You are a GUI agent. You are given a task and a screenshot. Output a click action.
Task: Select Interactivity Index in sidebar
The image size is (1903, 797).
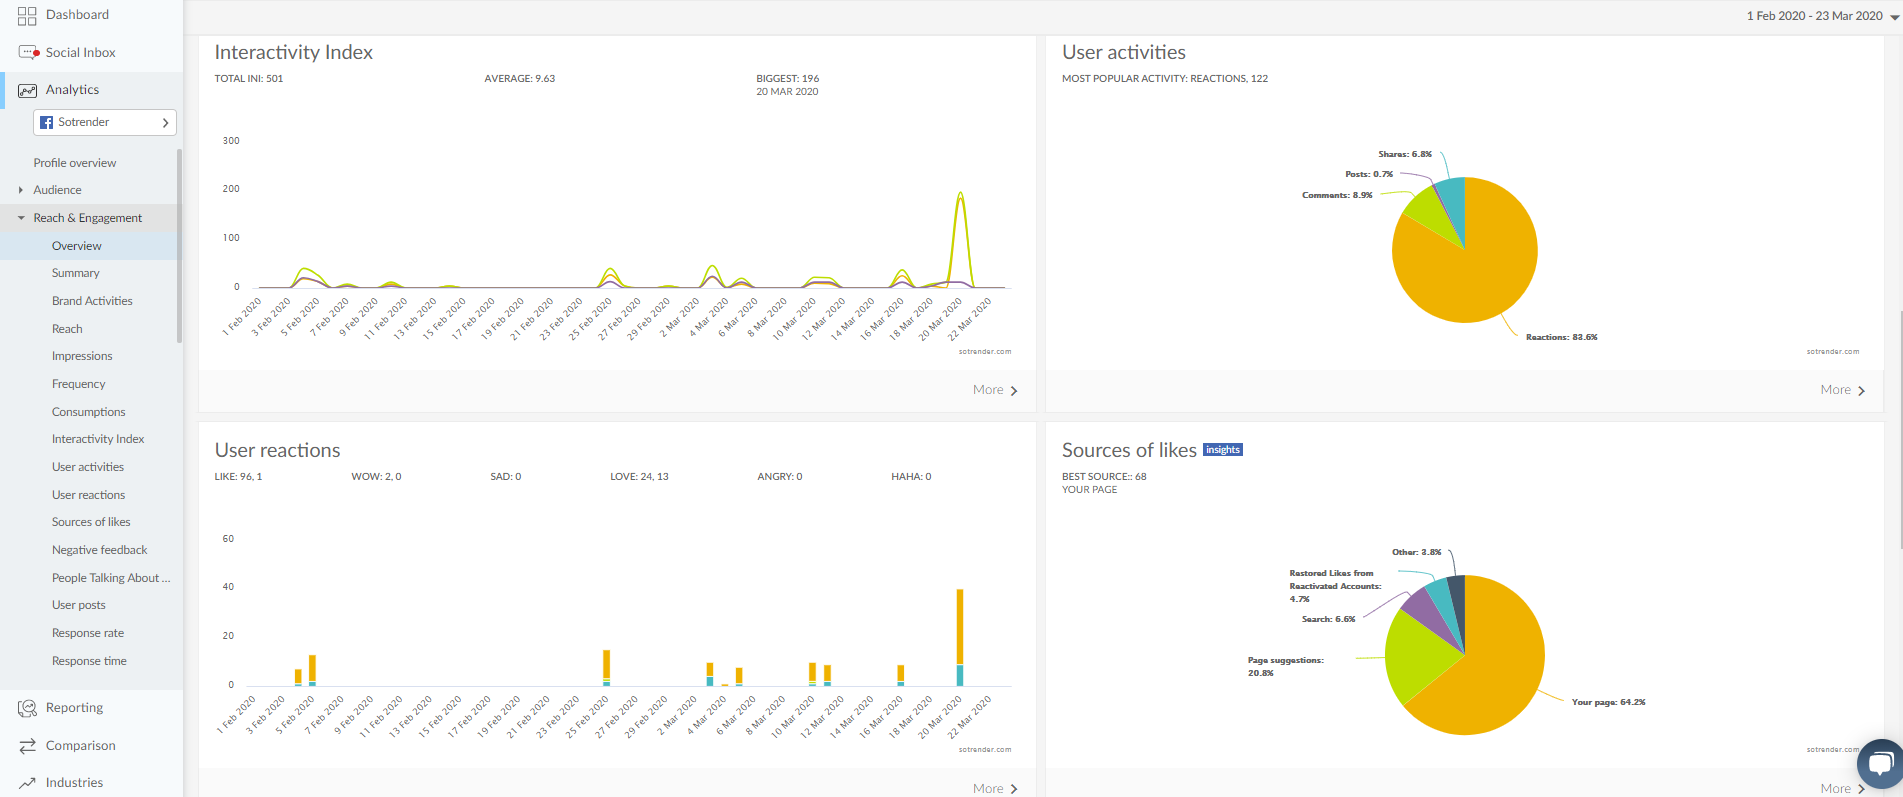pyautogui.click(x=98, y=439)
